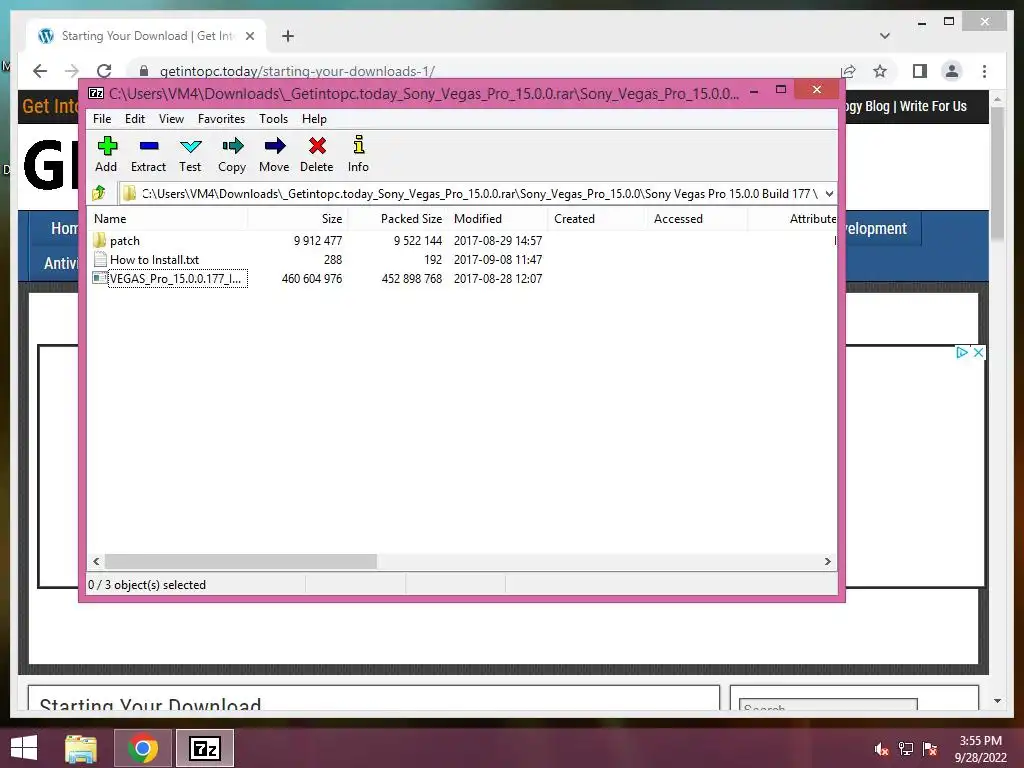This screenshot has width=1024, height=768.
Task: Run the Test archive tool
Action: 191,146
